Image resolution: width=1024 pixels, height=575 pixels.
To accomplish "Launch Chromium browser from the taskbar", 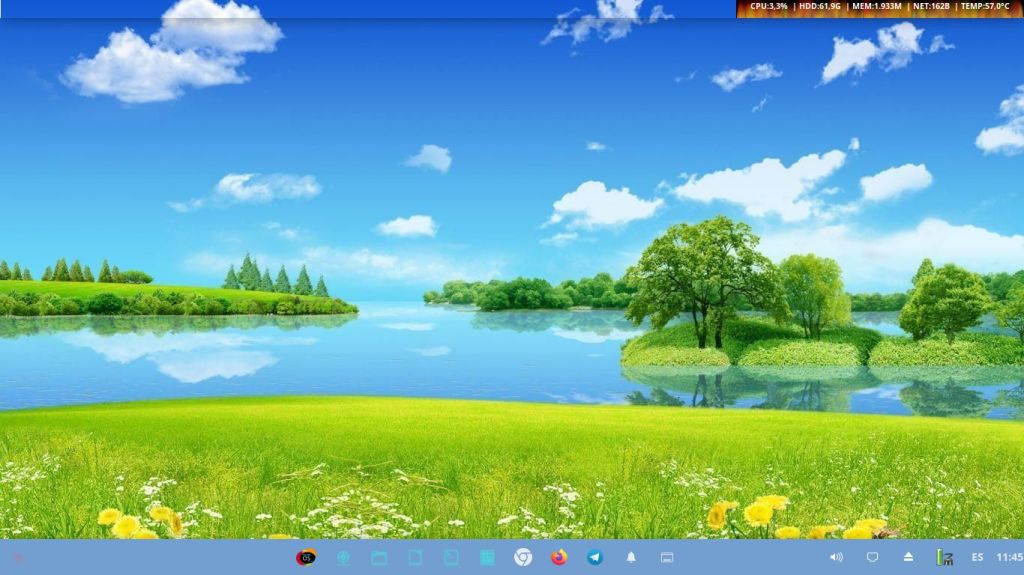I will (x=523, y=557).
